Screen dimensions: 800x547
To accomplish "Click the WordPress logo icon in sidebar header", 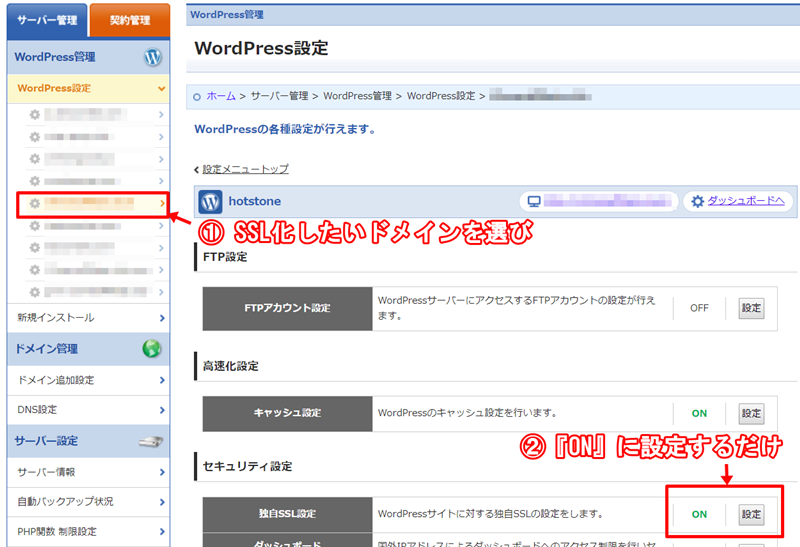I will (x=153, y=57).
